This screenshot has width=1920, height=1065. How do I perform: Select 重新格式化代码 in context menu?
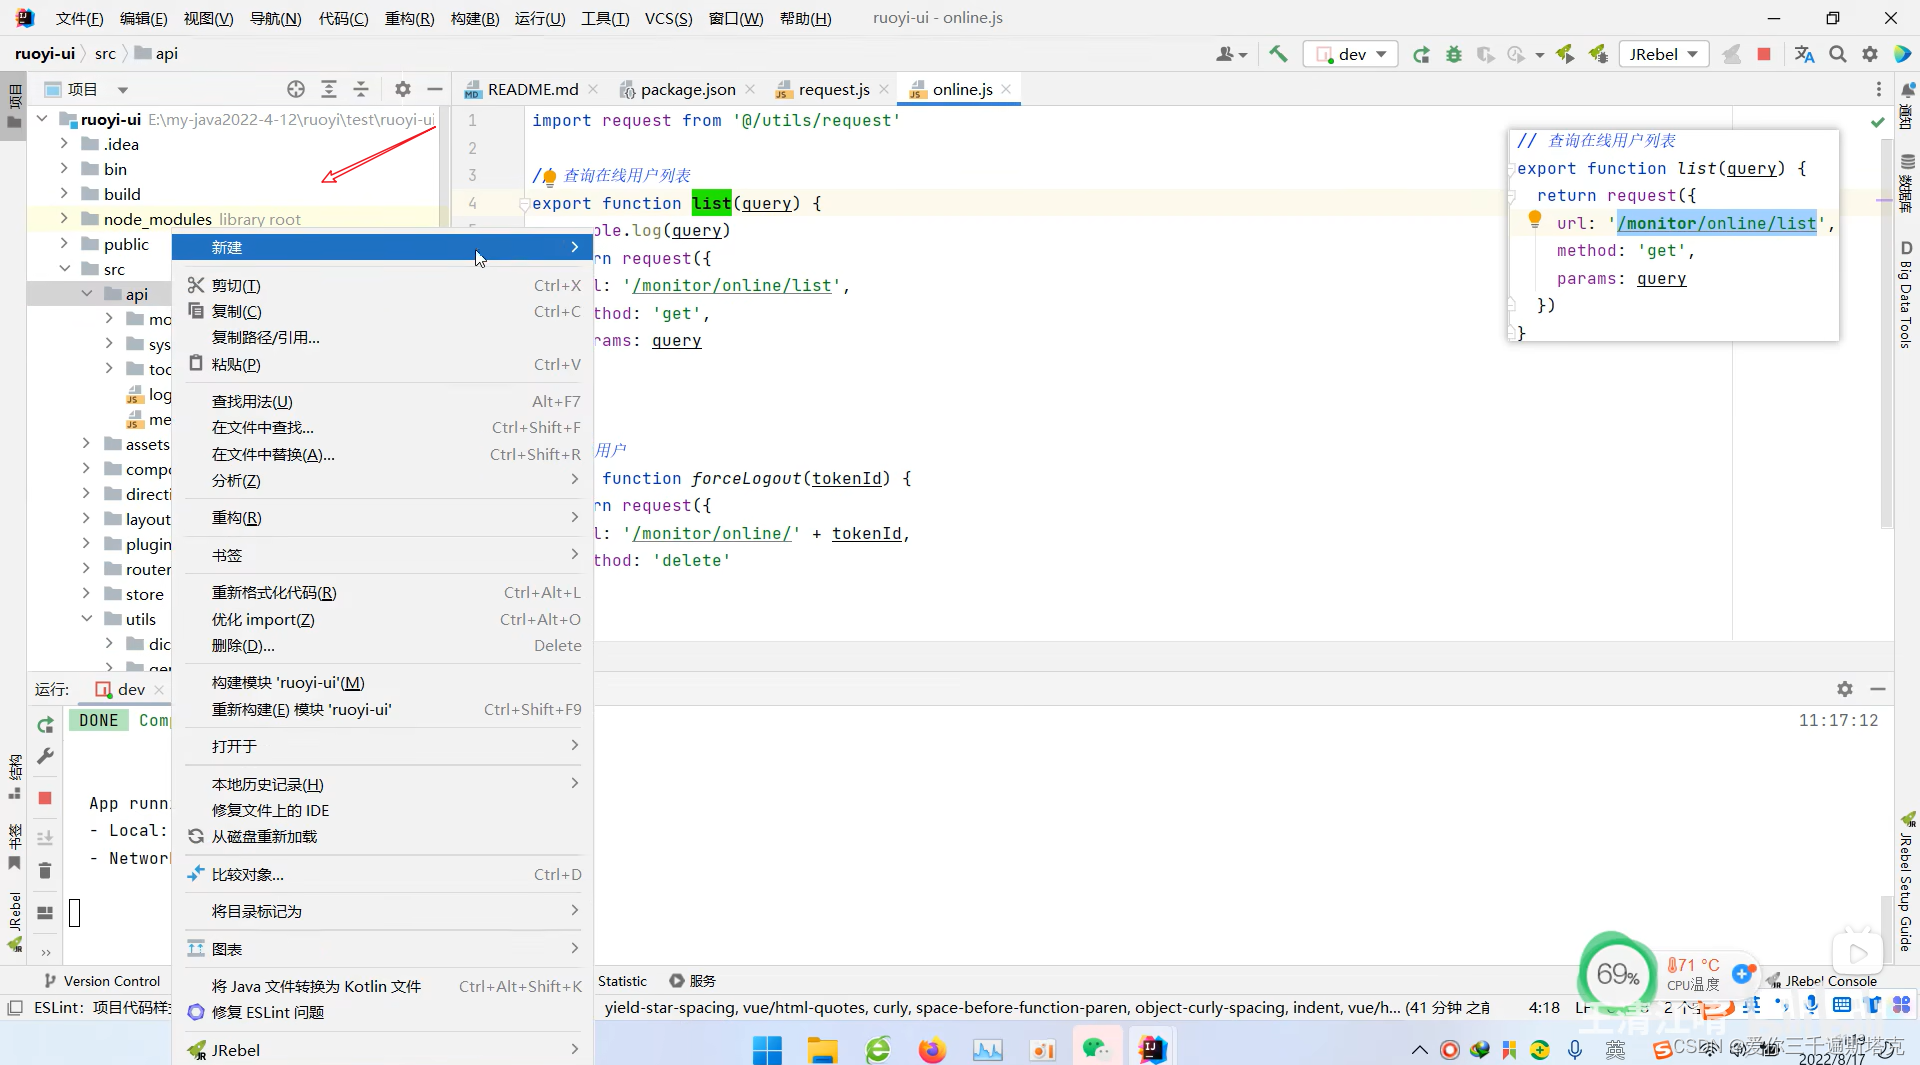[274, 593]
